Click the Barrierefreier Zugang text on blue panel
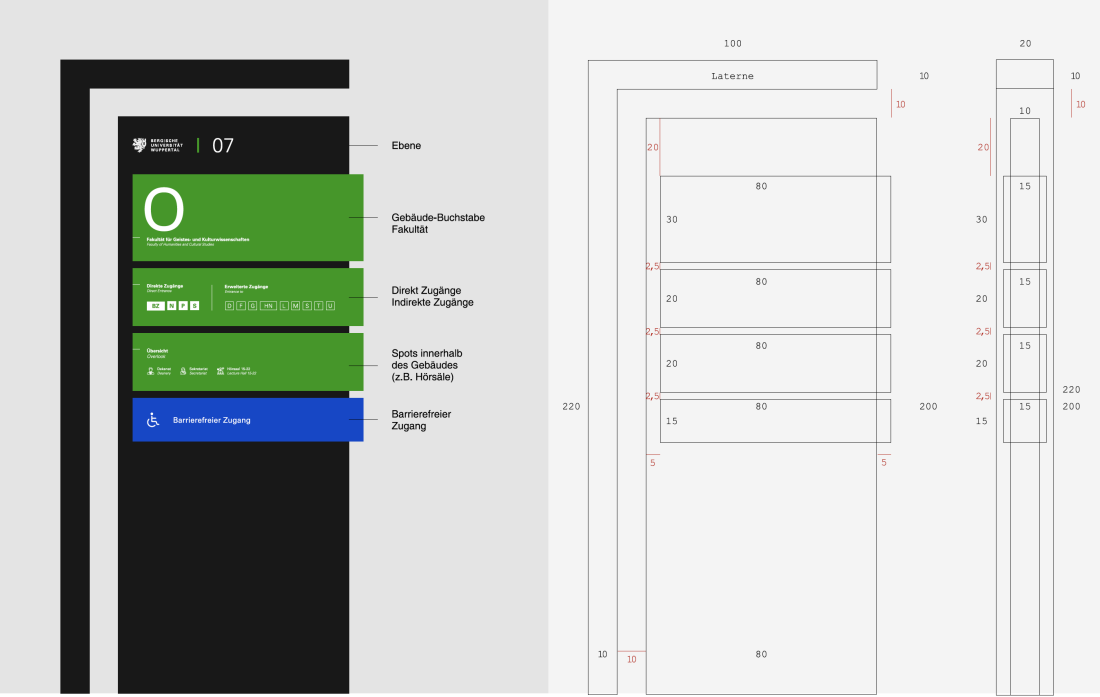The image size is (1100, 697). tap(211, 420)
